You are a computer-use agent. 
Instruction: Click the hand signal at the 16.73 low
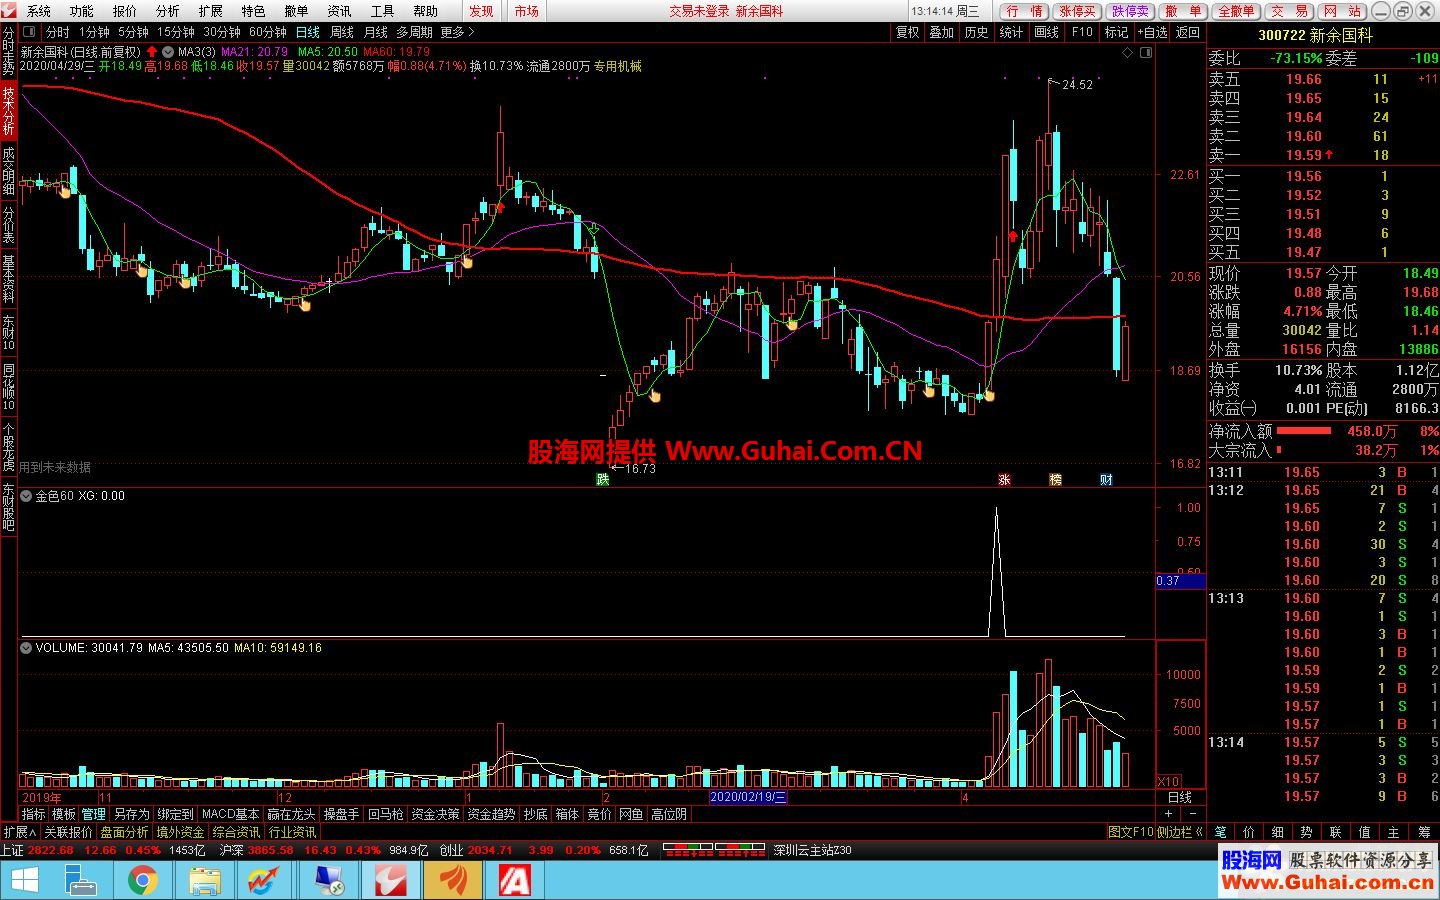coord(655,396)
